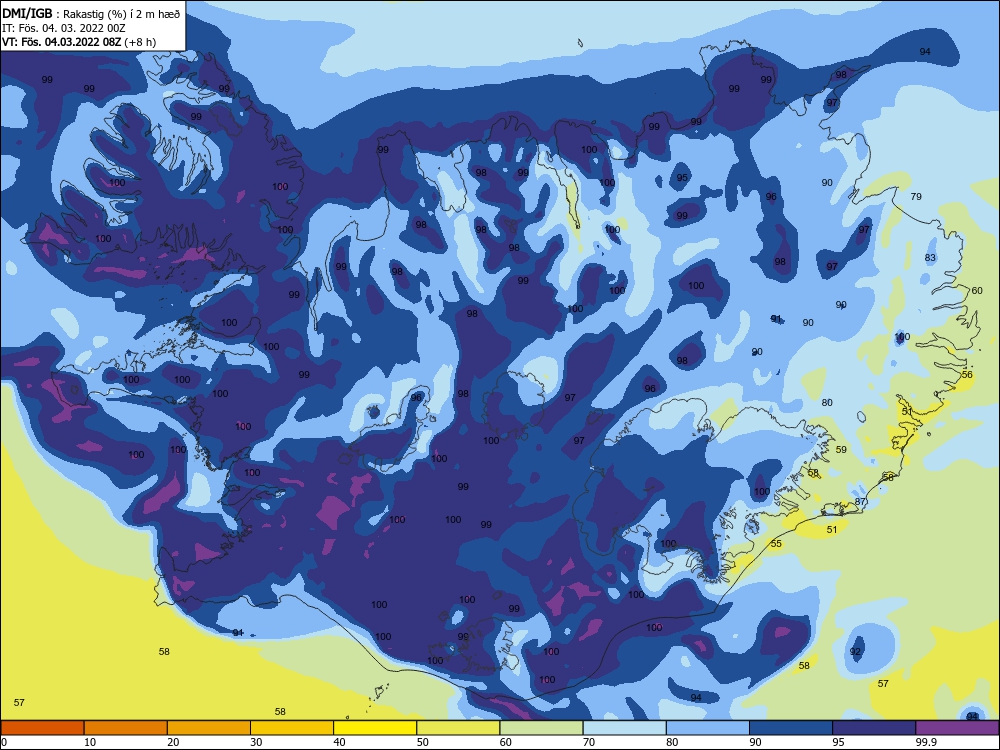
Task: Click the dark orange 0–10 legend swatch
Action: pos(42,728)
